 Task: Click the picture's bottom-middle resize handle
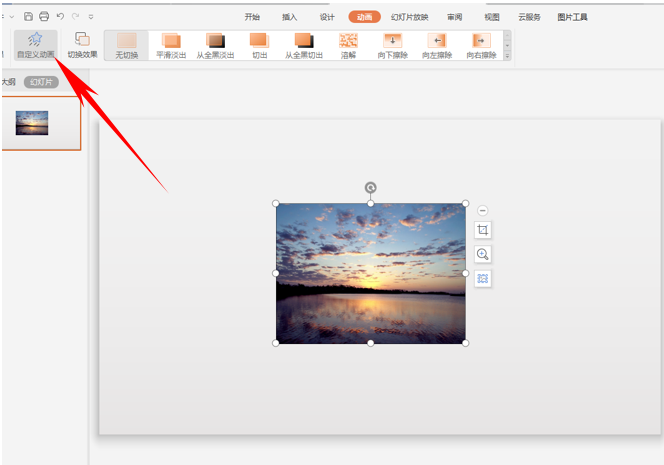point(371,343)
